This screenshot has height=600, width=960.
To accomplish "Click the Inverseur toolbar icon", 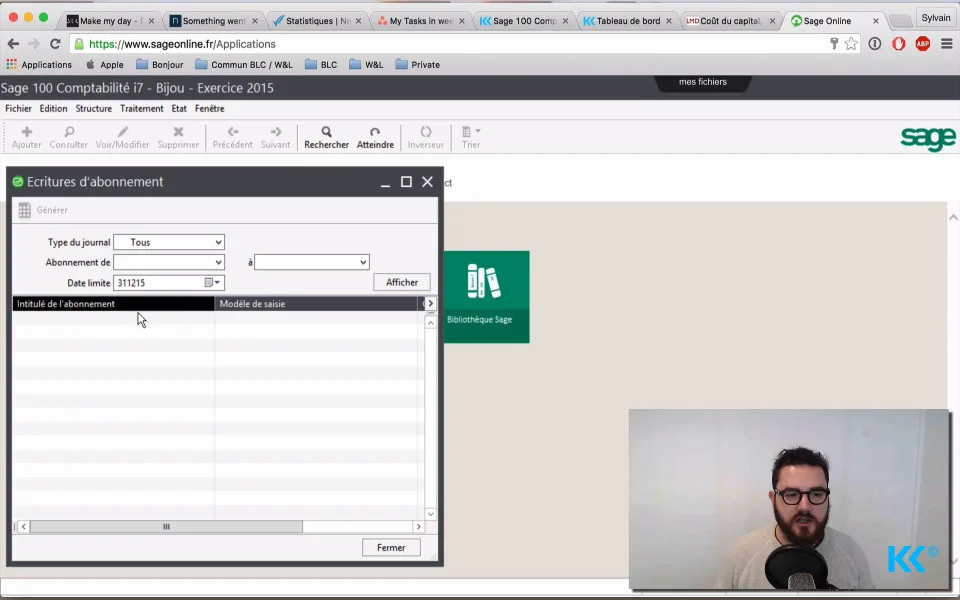I will pos(426,132).
